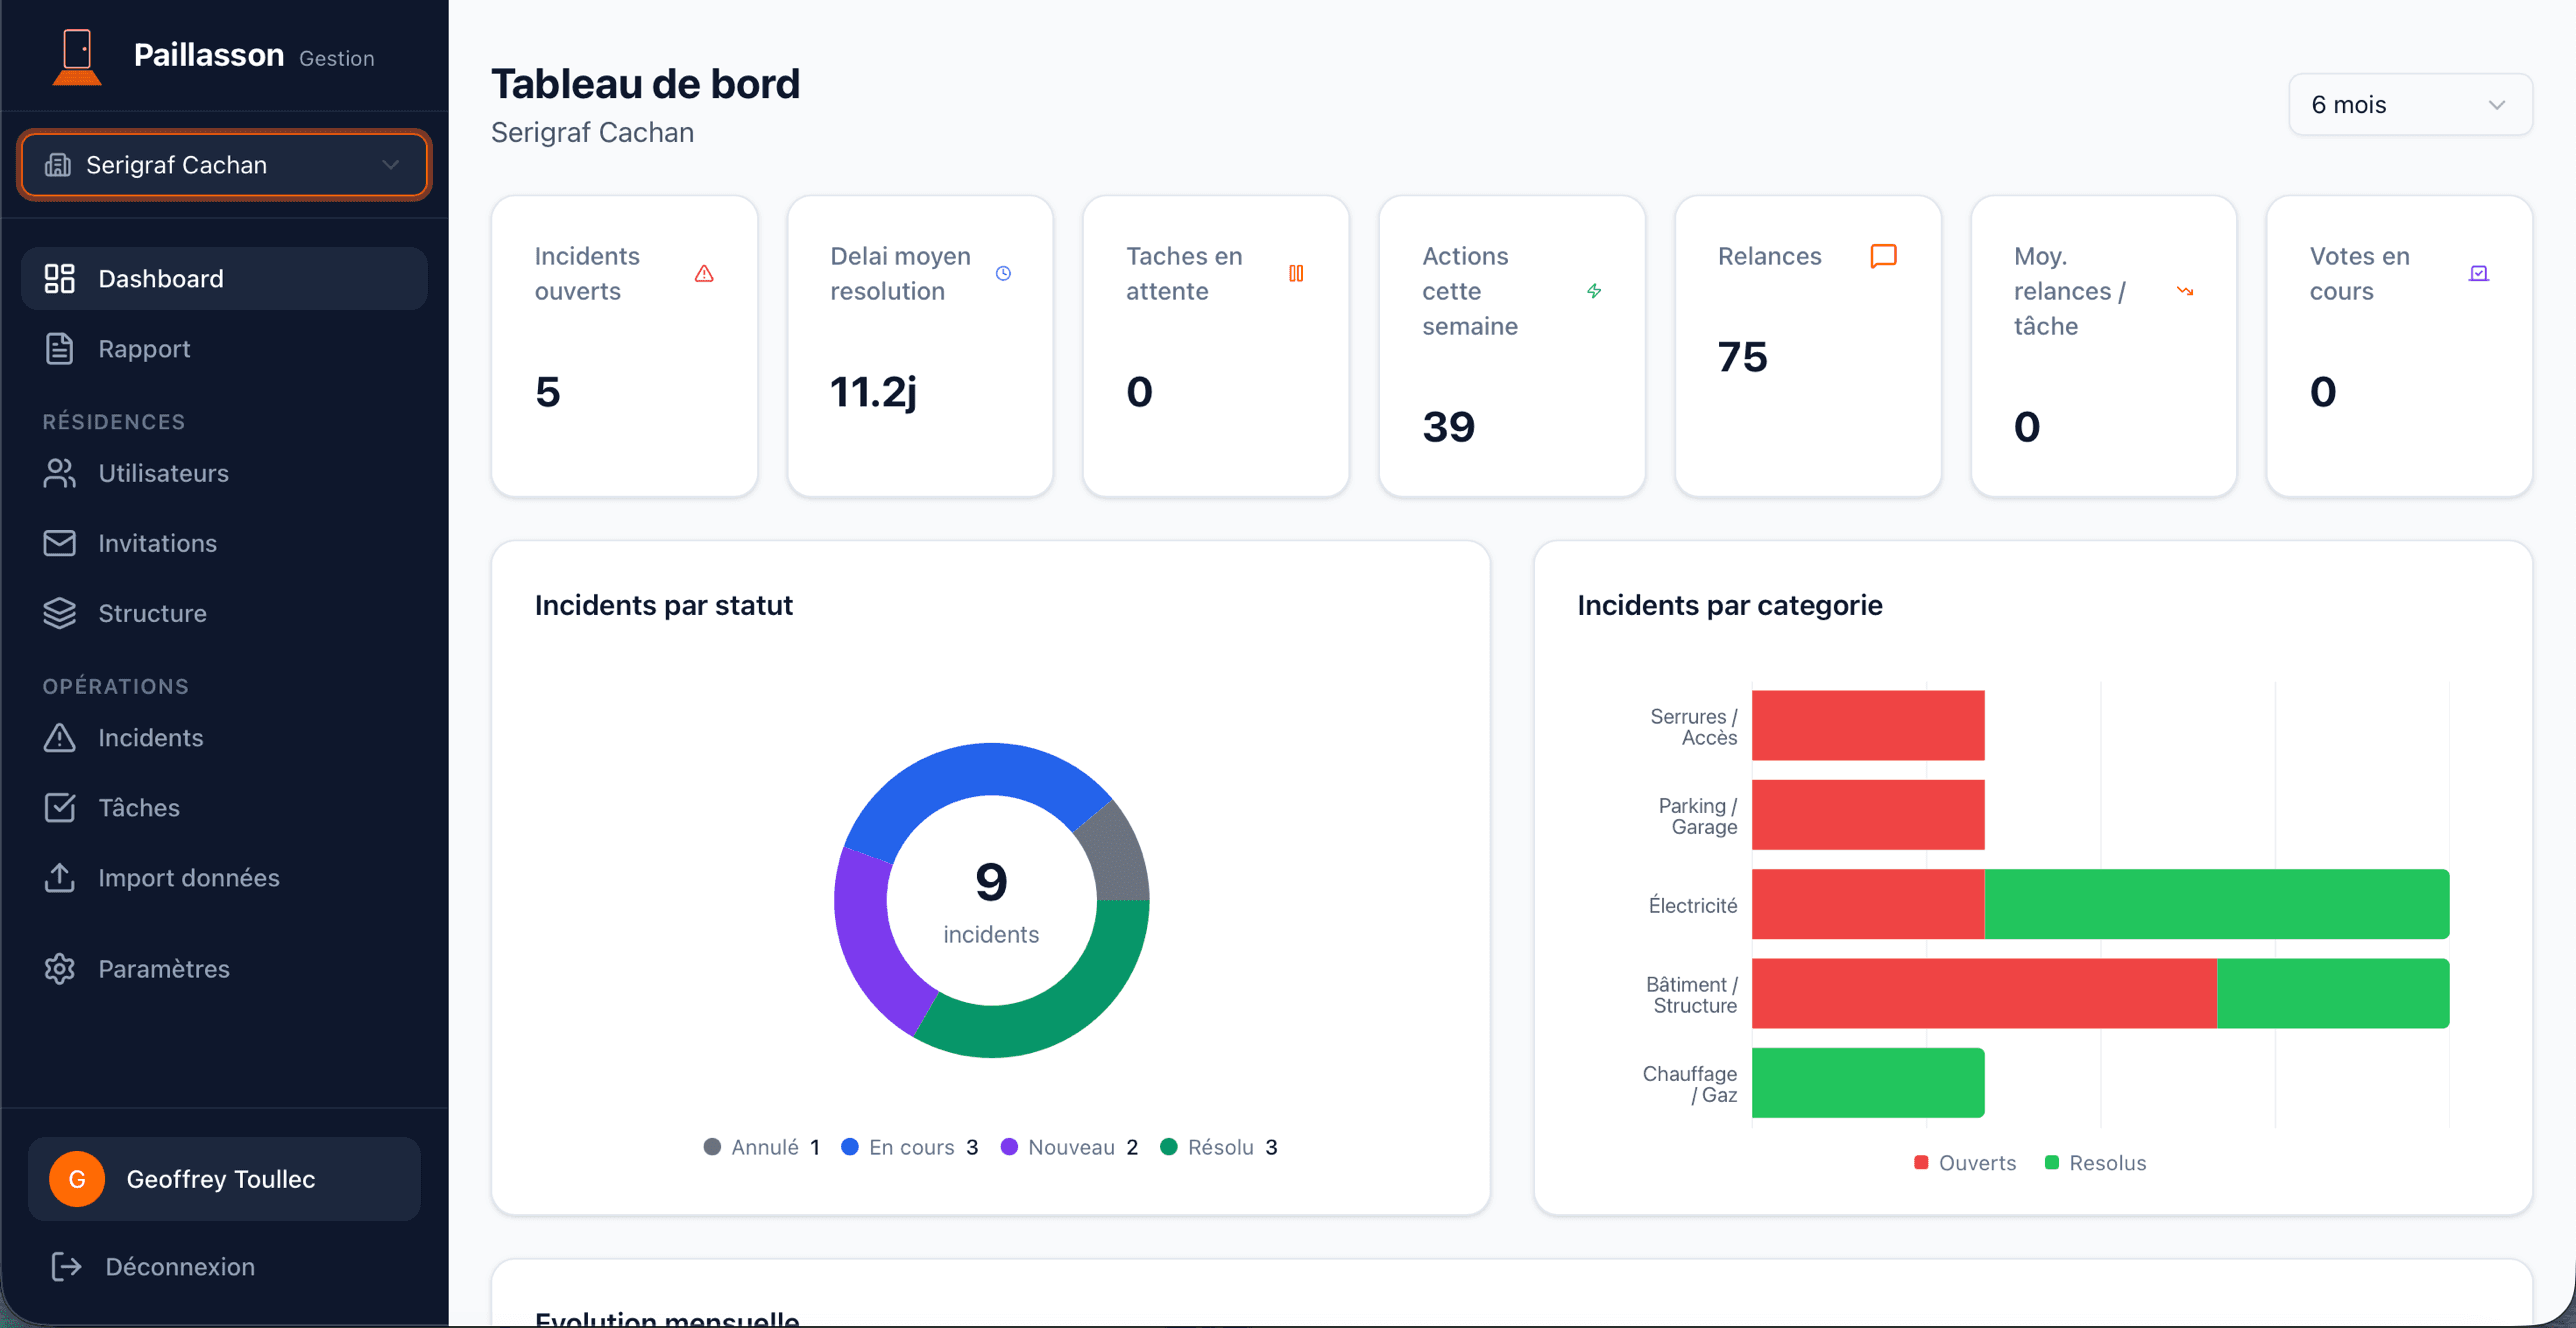The image size is (2576, 1328).
Task: Click Geoffrey Toullec profile button
Action: tap(224, 1179)
